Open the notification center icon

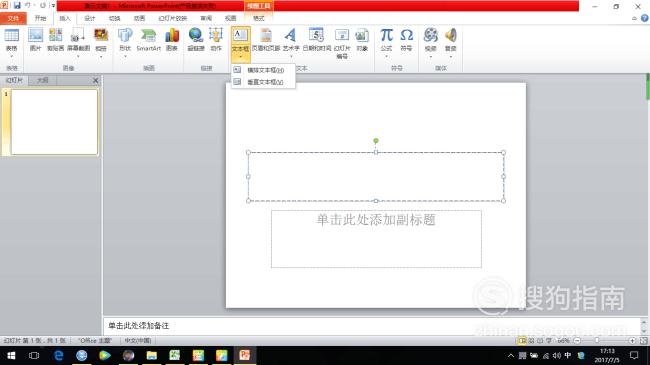[x=634, y=355]
